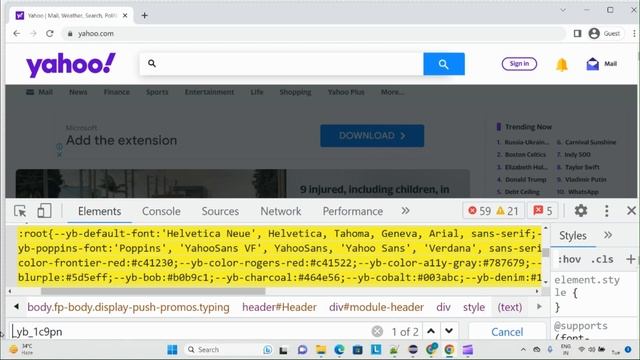Click the highlighted :root CSS text

280,256
